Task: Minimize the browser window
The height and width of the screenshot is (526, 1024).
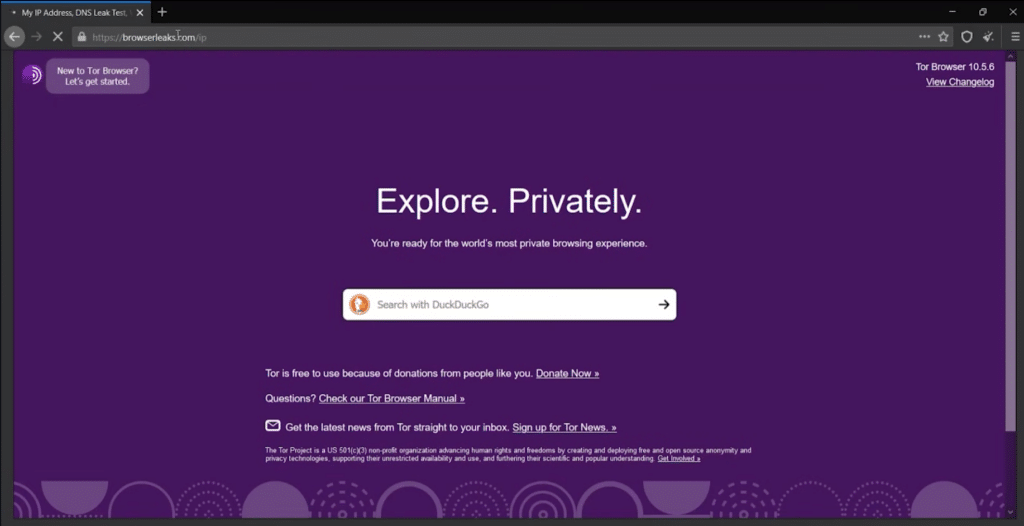Action: [954, 12]
